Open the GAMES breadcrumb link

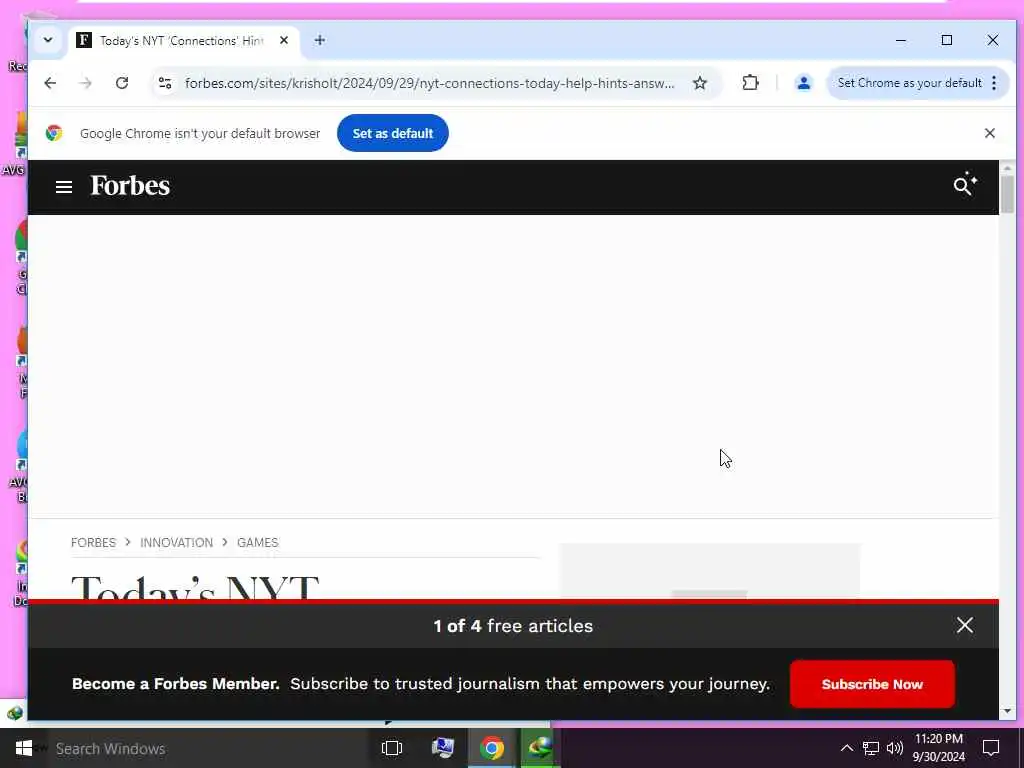point(257,543)
